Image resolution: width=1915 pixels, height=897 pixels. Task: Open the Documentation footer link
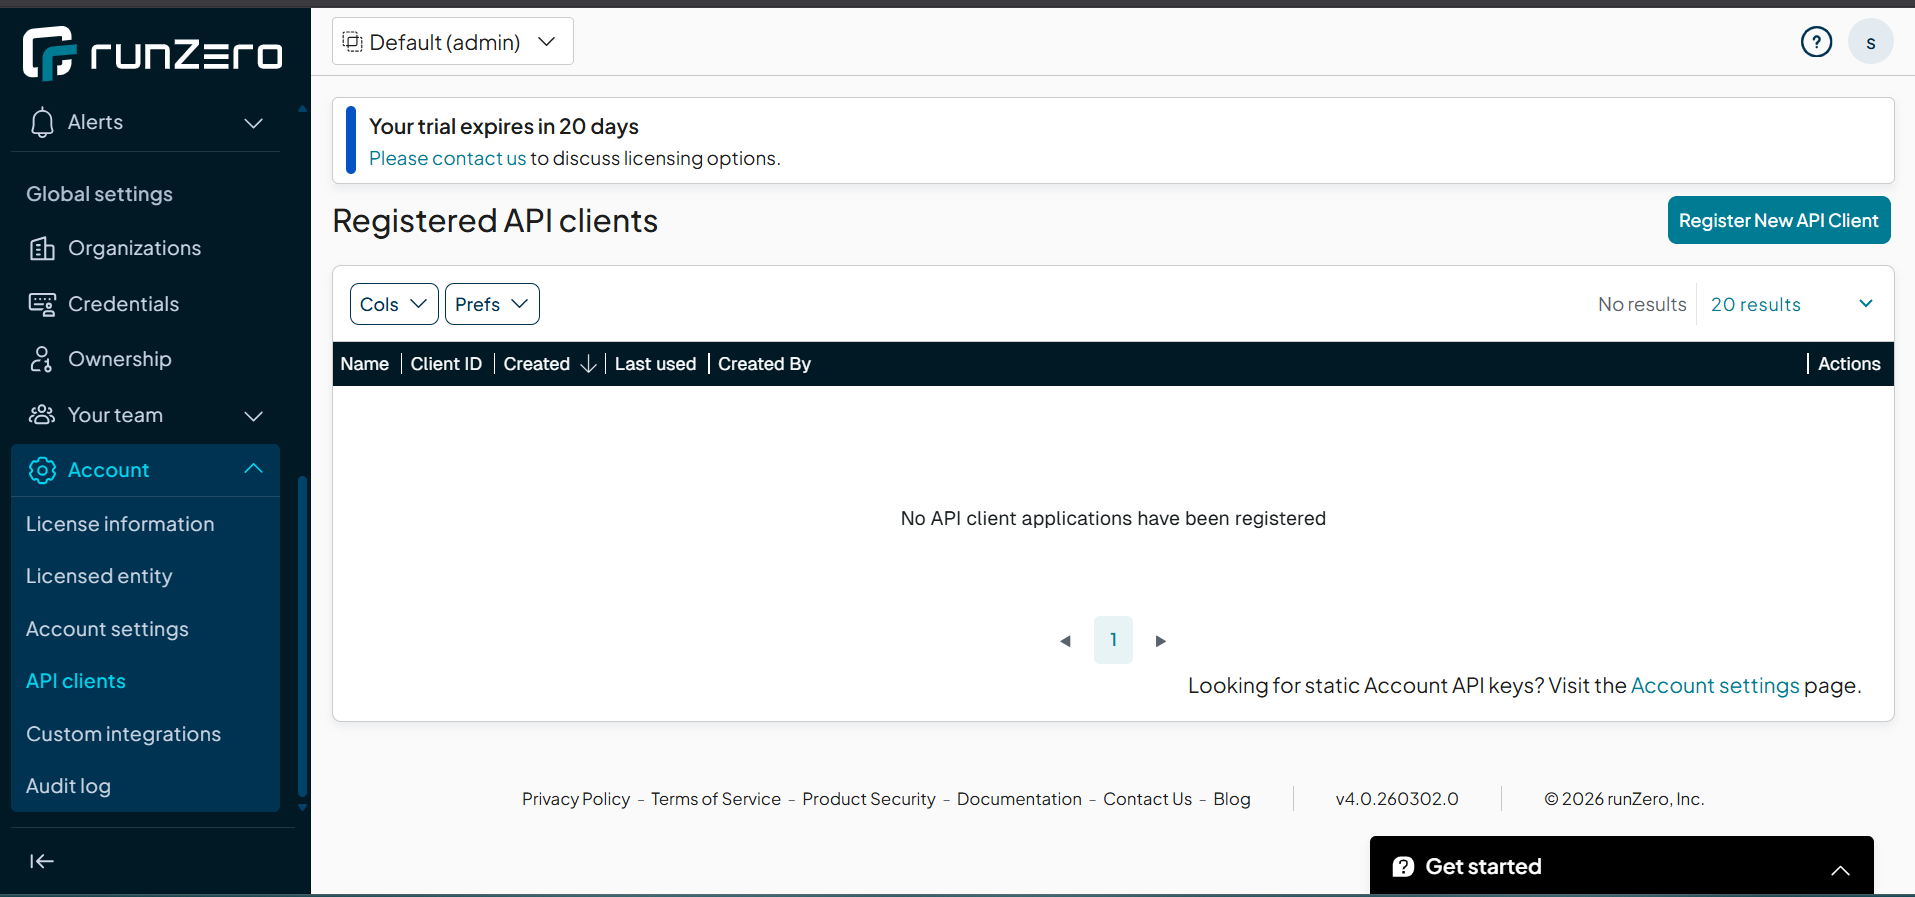click(x=1019, y=799)
